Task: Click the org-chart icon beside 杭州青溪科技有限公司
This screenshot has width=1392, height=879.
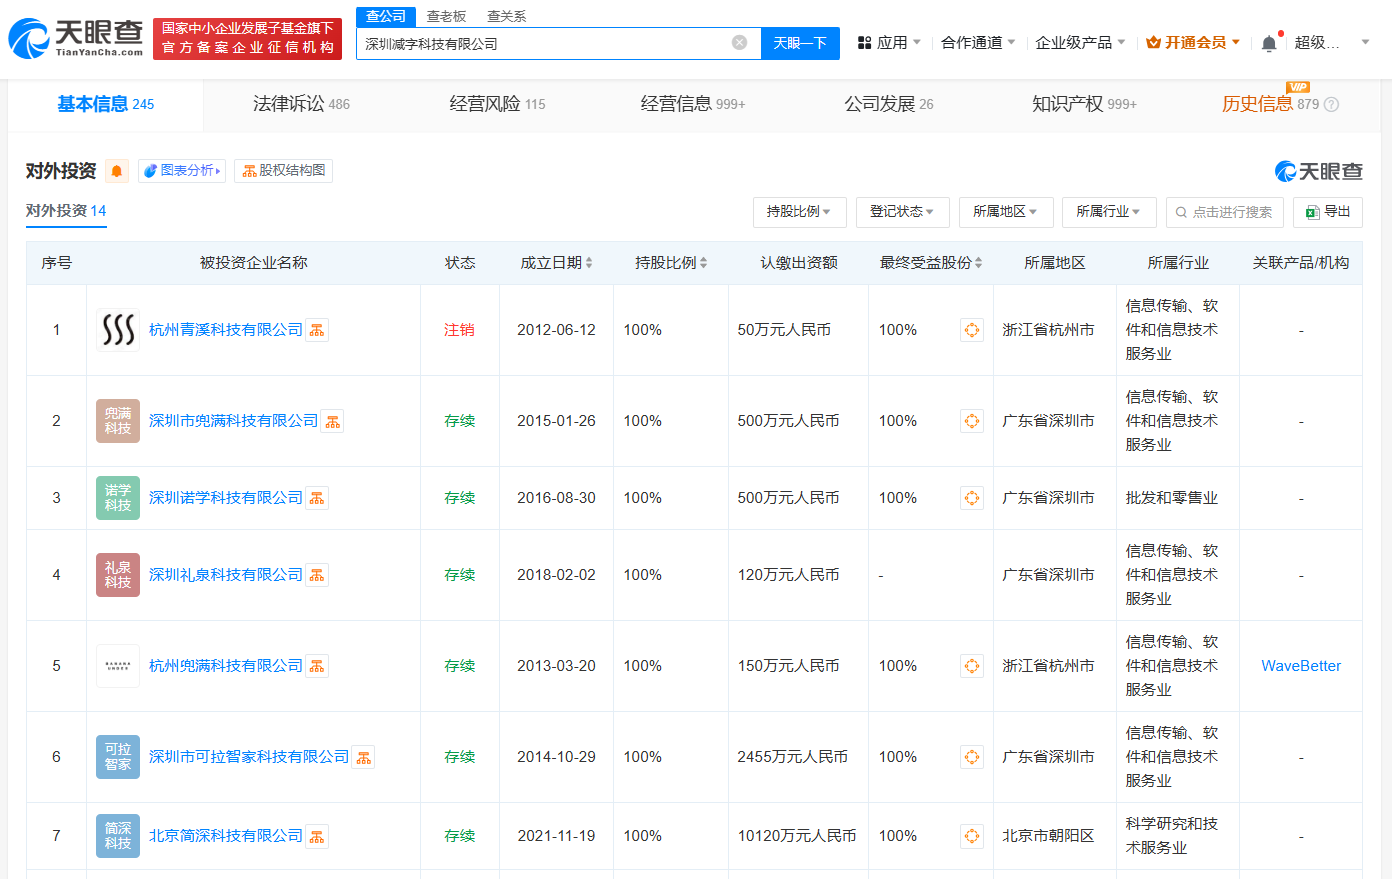Action: (317, 329)
